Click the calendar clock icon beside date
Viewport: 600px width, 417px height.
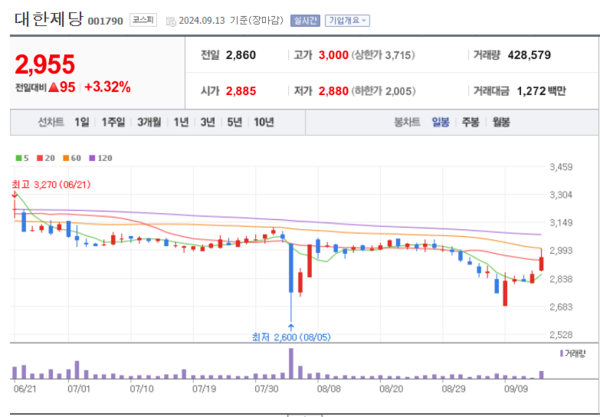tap(171, 21)
